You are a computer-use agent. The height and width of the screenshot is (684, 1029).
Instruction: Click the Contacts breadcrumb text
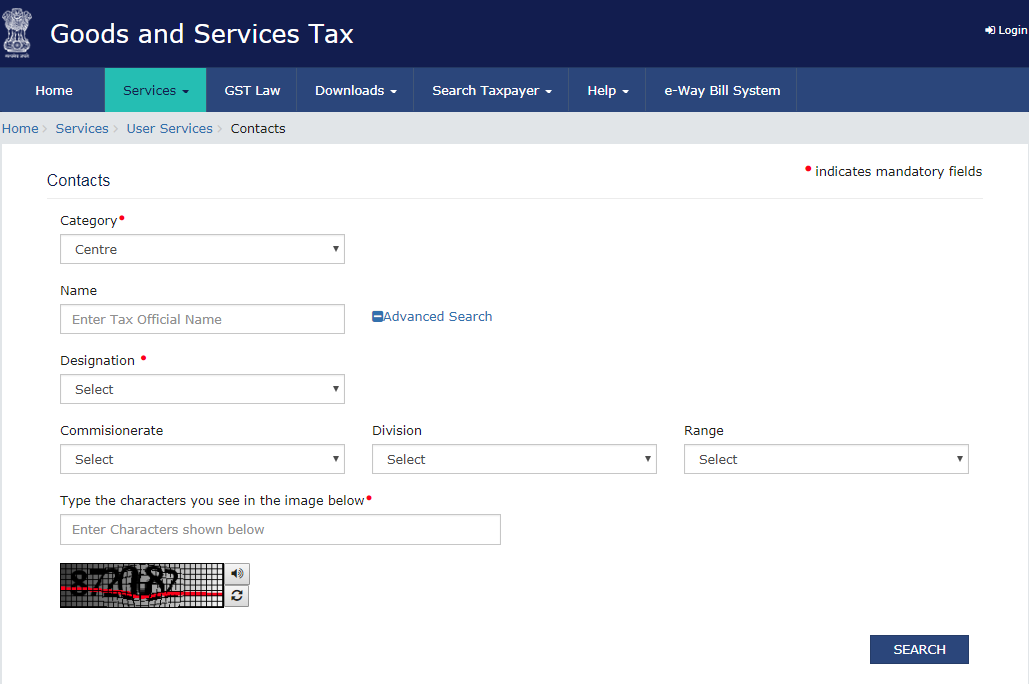click(x=258, y=129)
